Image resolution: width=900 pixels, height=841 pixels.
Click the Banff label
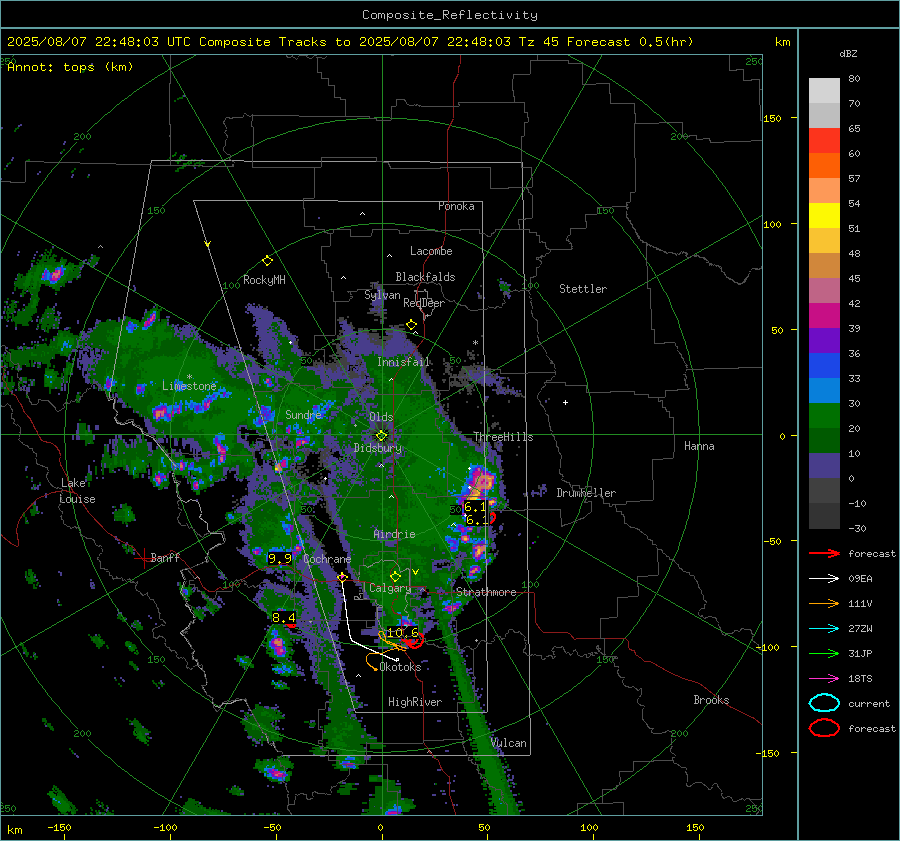(165, 558)
